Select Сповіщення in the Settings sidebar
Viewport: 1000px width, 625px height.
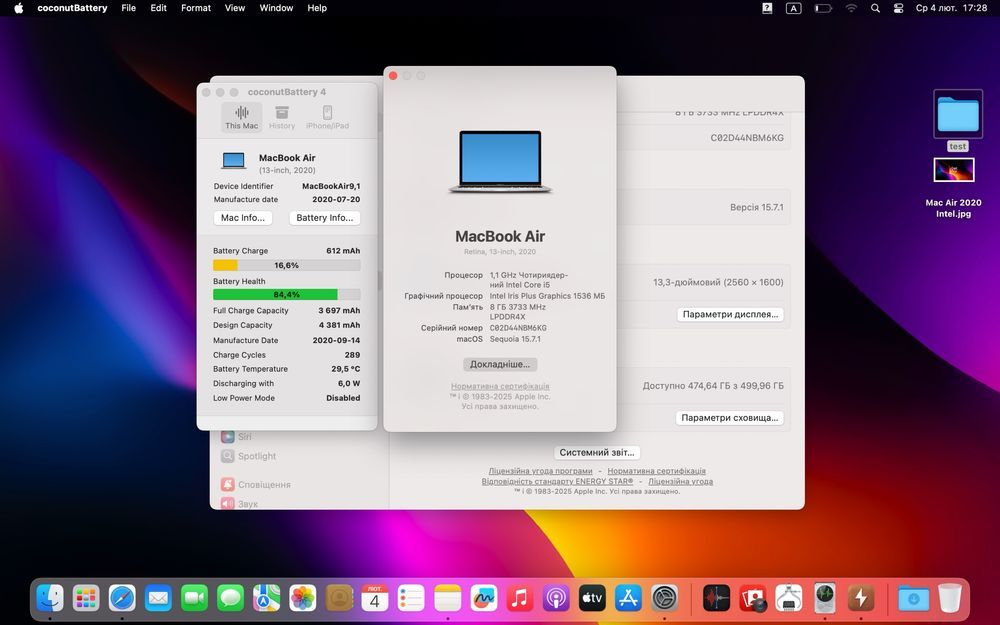tap(256, 485)
